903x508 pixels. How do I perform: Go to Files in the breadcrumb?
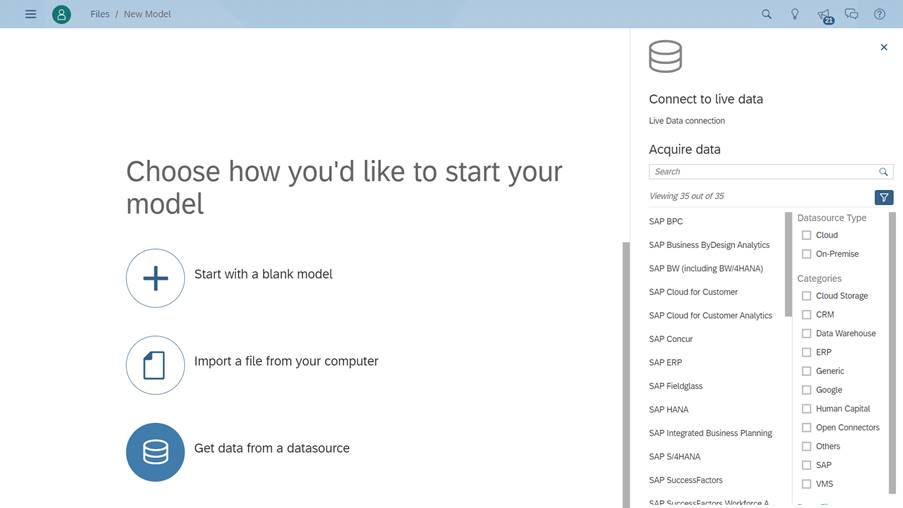pos(99,14)
